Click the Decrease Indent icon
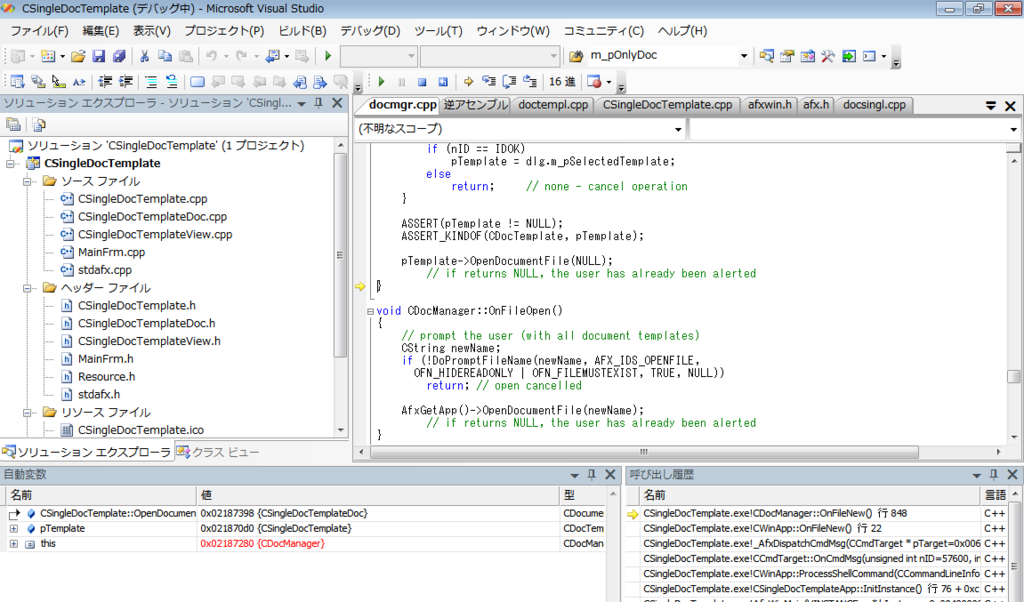Image resolution: width=1024 pixels, height=602 pixels. point(105,82)
